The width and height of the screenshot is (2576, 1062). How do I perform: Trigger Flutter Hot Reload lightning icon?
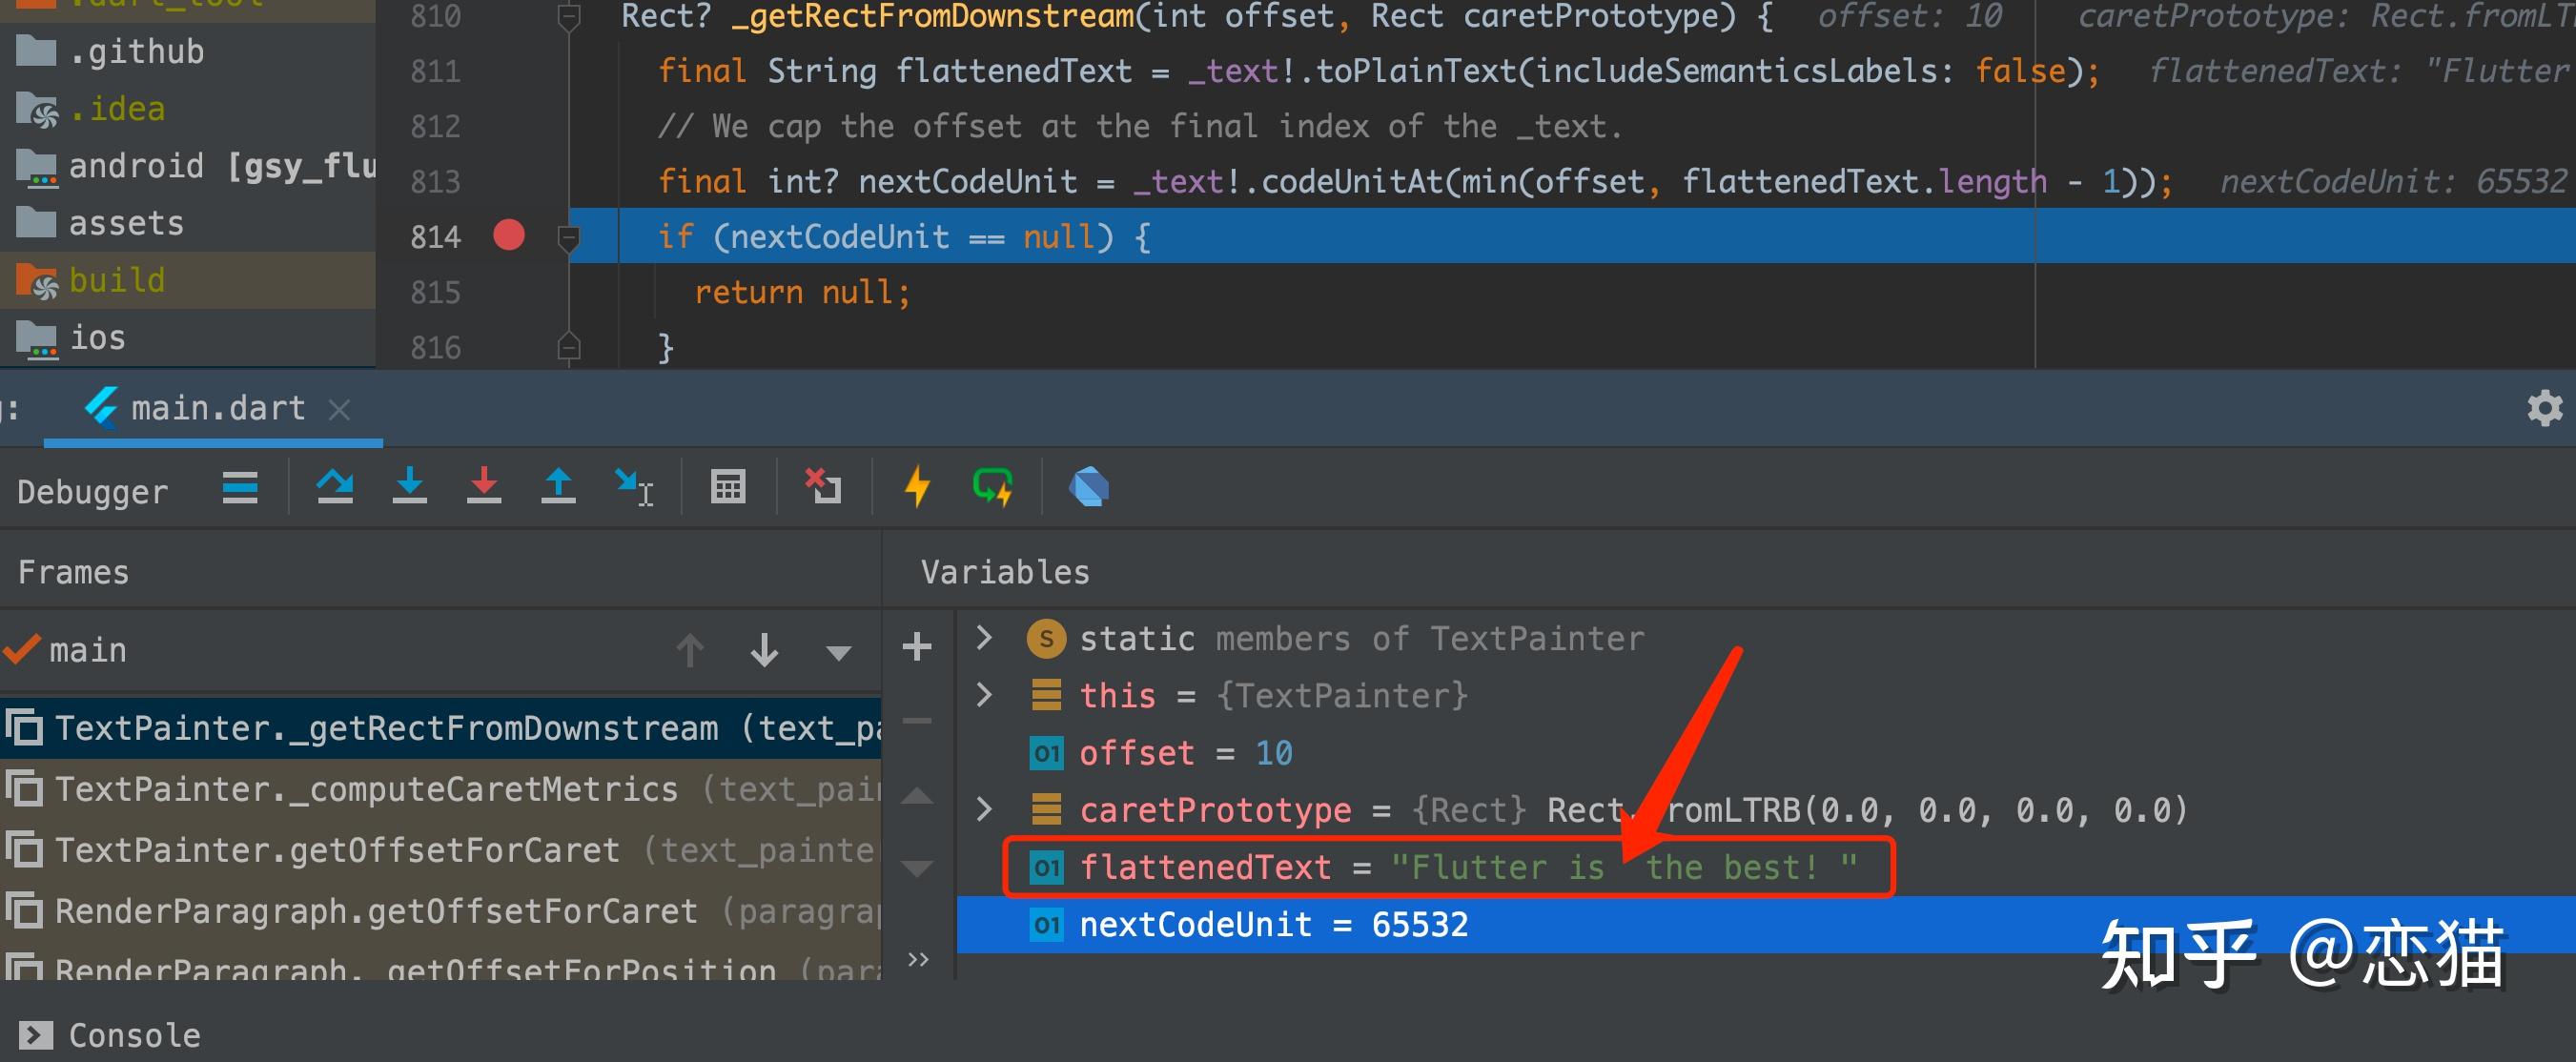917,488
